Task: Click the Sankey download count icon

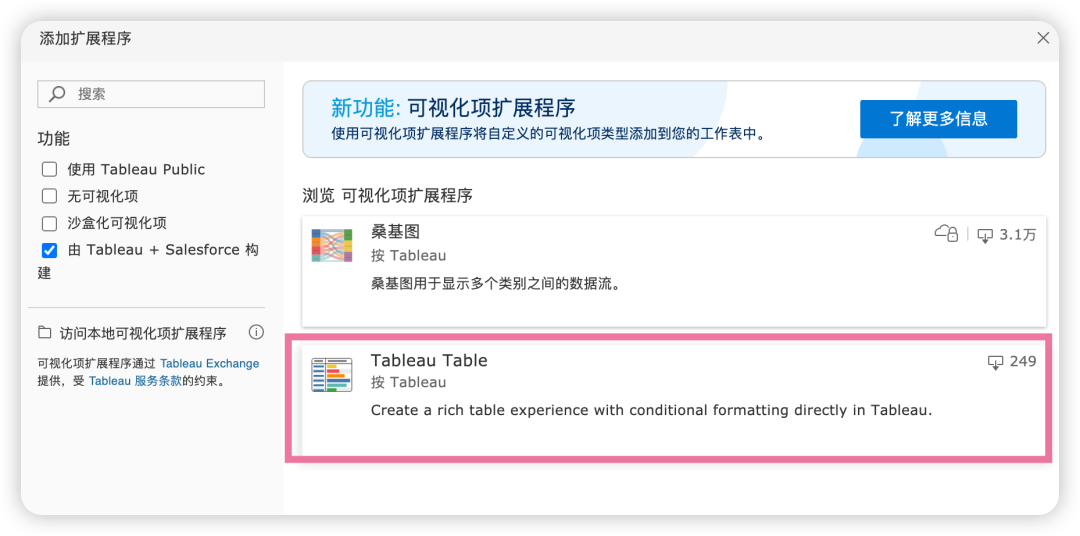Action: click(x=985, y=235)
